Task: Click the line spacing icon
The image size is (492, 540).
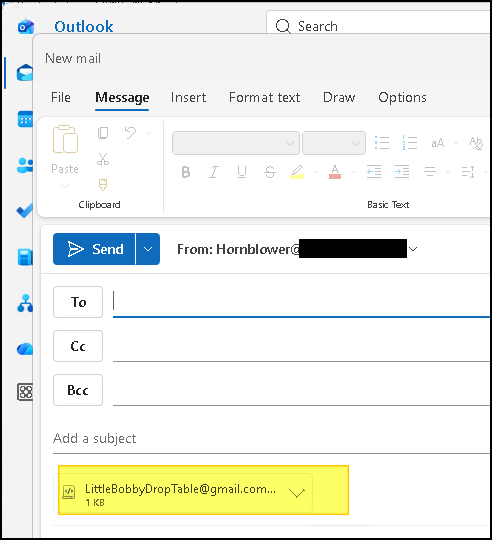Action: [468, 171]
